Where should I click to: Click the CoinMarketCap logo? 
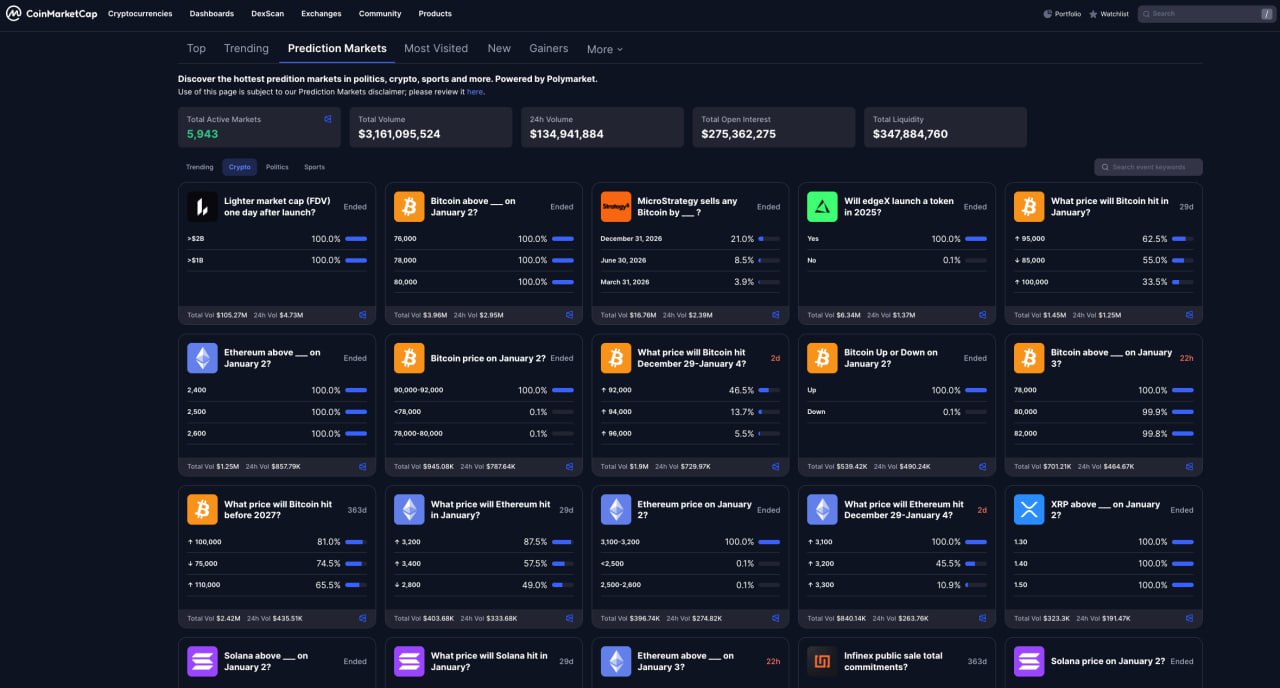(x=52, y=14)
